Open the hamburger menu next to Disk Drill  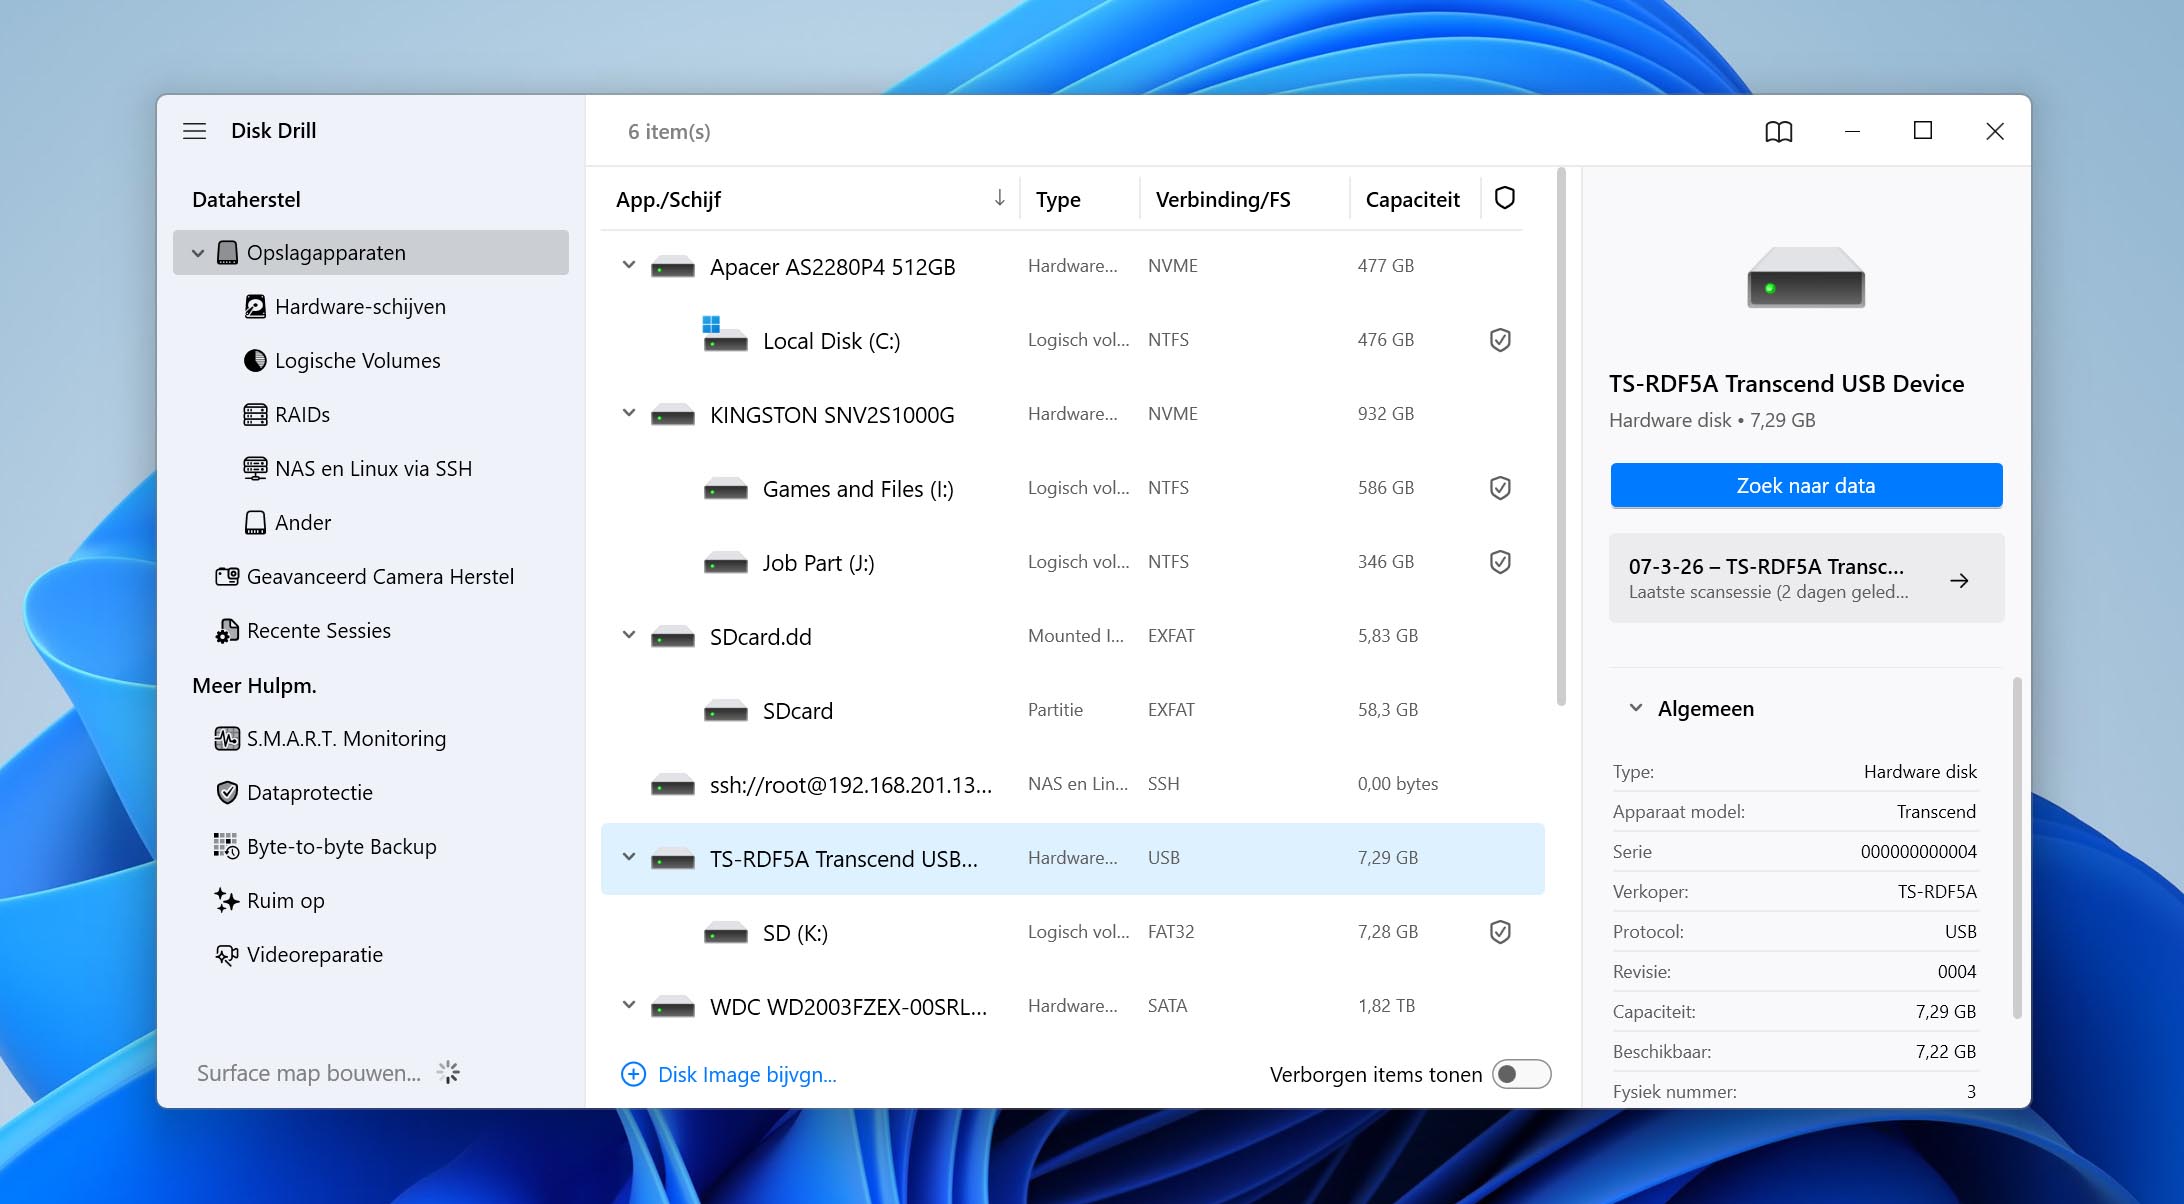click(x=194, y=131)
